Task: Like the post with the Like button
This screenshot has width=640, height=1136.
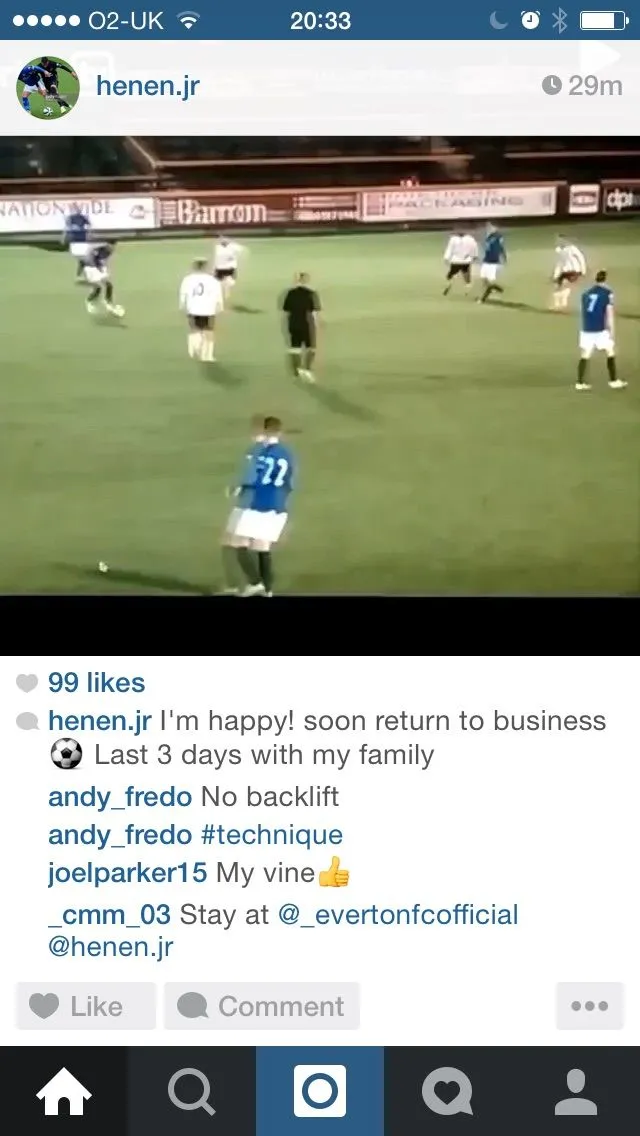Action: click(86, 1006)
